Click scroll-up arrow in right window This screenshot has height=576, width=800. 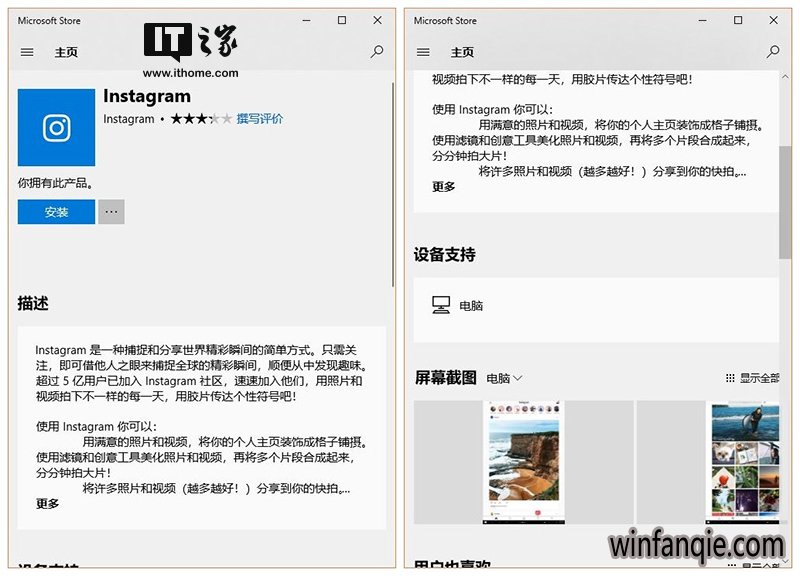[785, 77]
